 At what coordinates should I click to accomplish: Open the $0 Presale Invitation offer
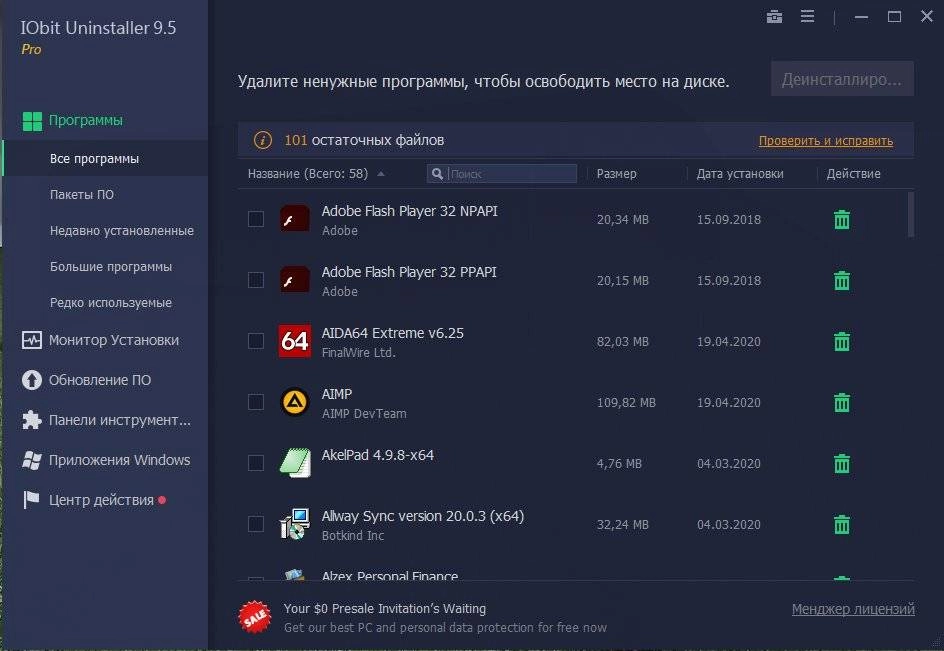(x=385, y=609)
